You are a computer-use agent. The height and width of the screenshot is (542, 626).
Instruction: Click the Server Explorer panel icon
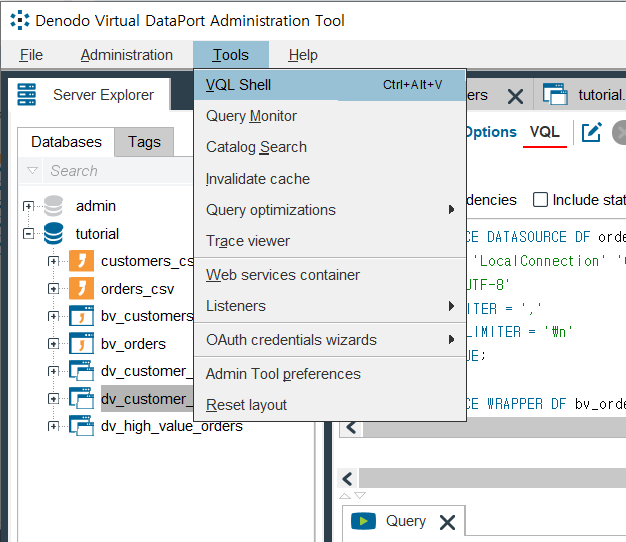(27, 95)
